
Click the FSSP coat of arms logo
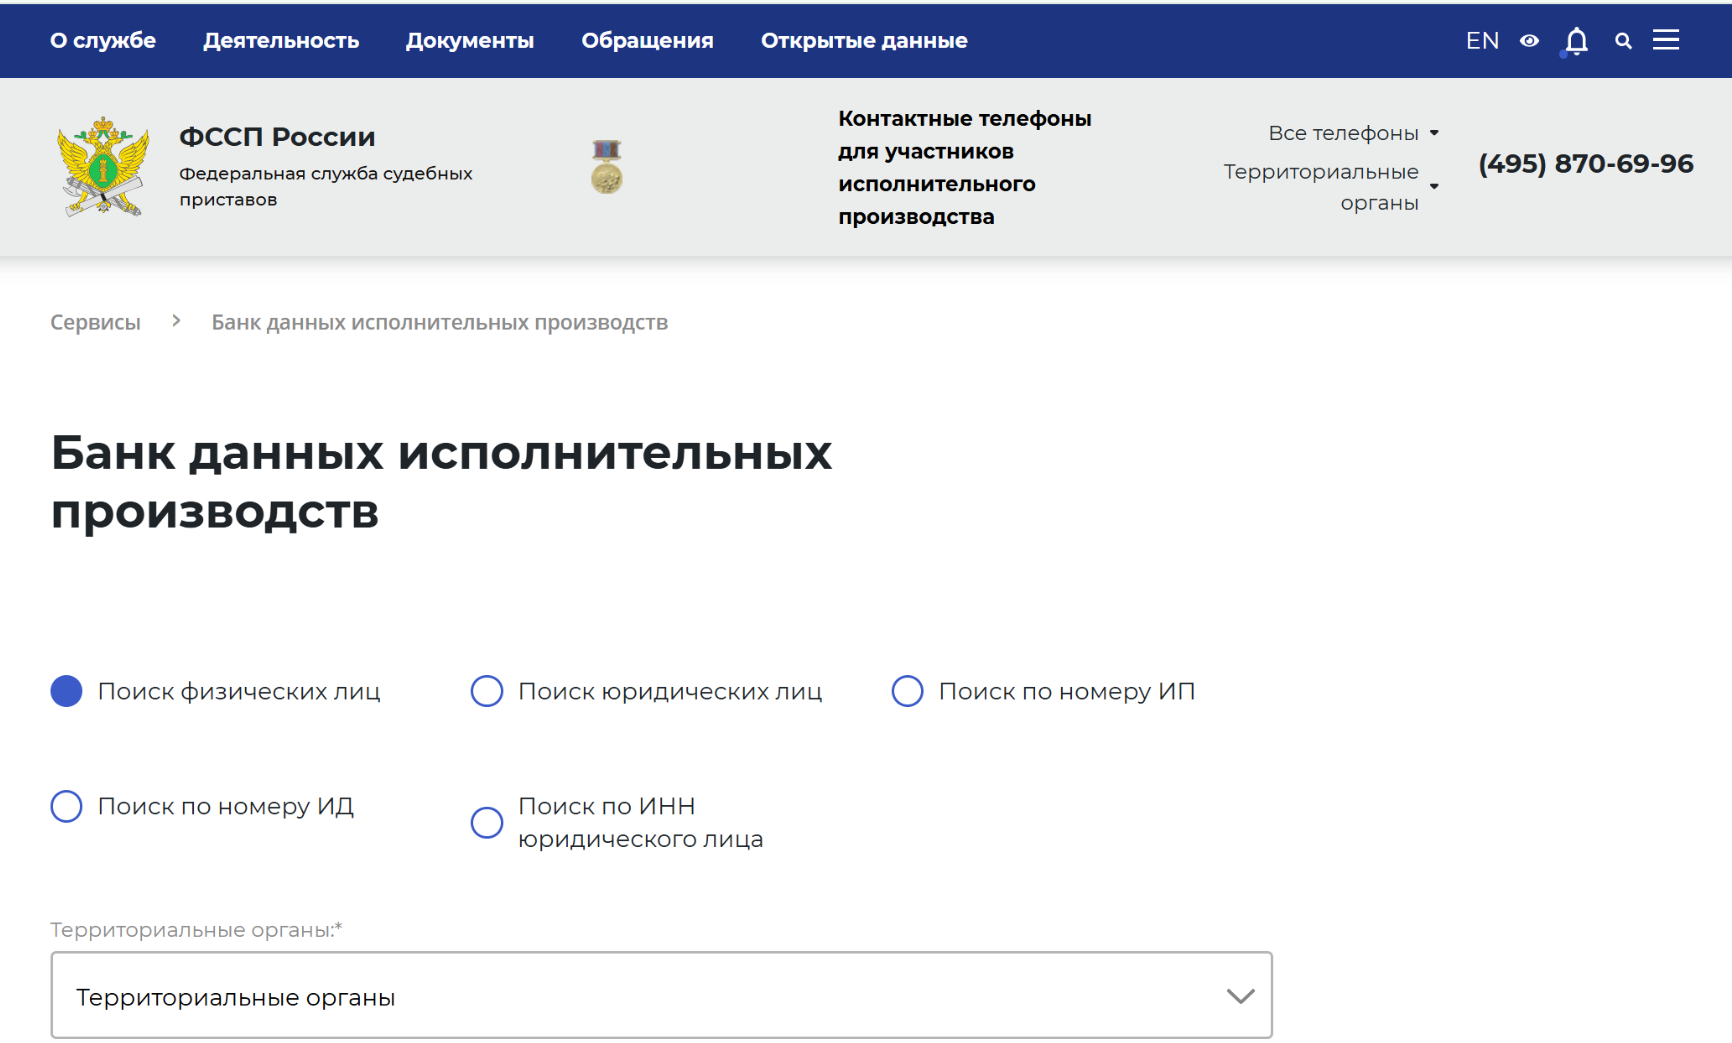[x=103, y=166]
